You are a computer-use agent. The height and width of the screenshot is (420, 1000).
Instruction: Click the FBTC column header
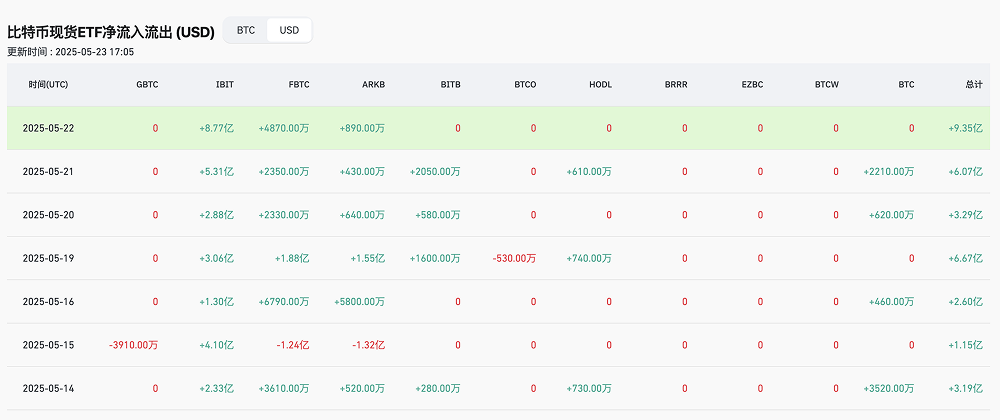(299, 85)
